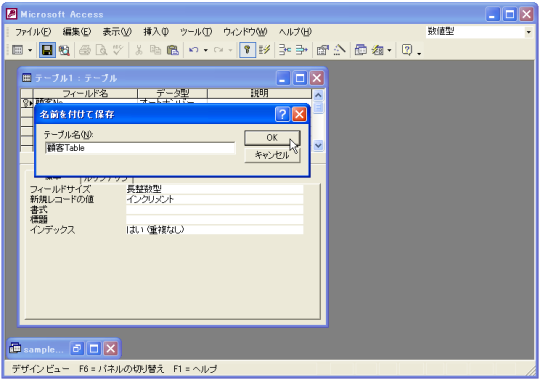540x380 pixels.
Task: Minimize the テーブル1 table window
Action: (x=282, y=78)
